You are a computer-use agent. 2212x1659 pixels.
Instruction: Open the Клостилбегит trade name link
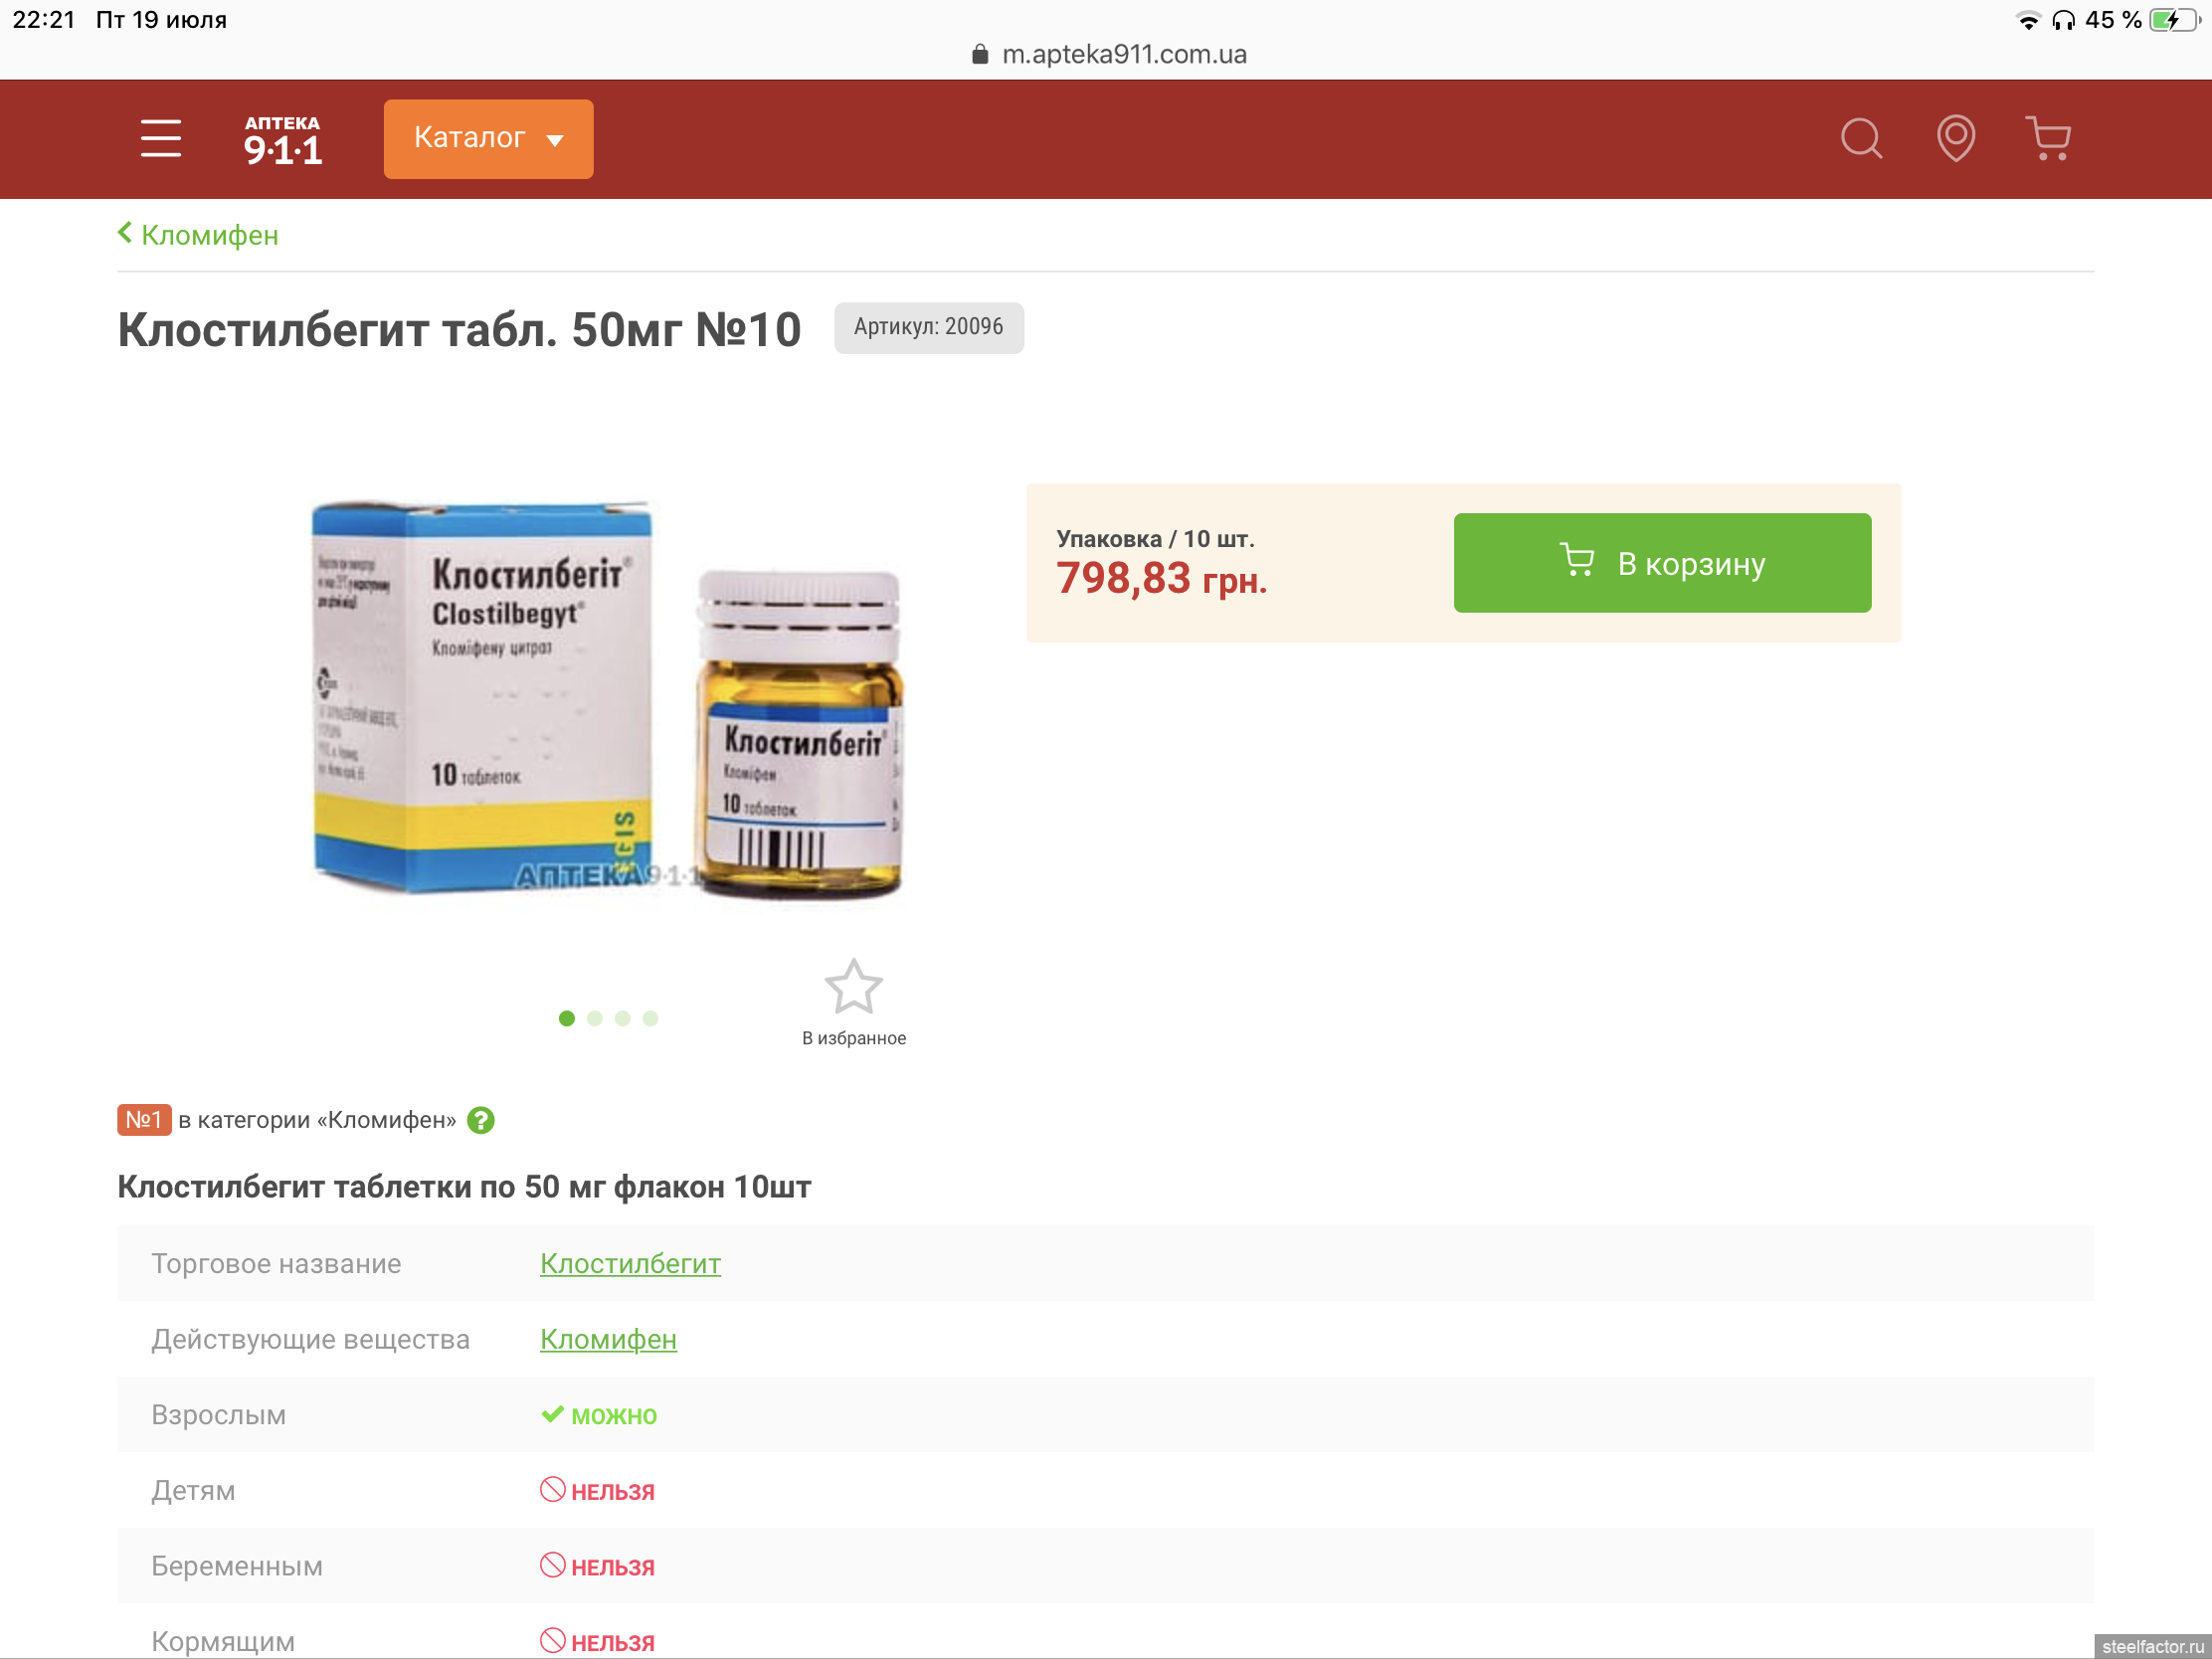click(x=630, y=1264)
